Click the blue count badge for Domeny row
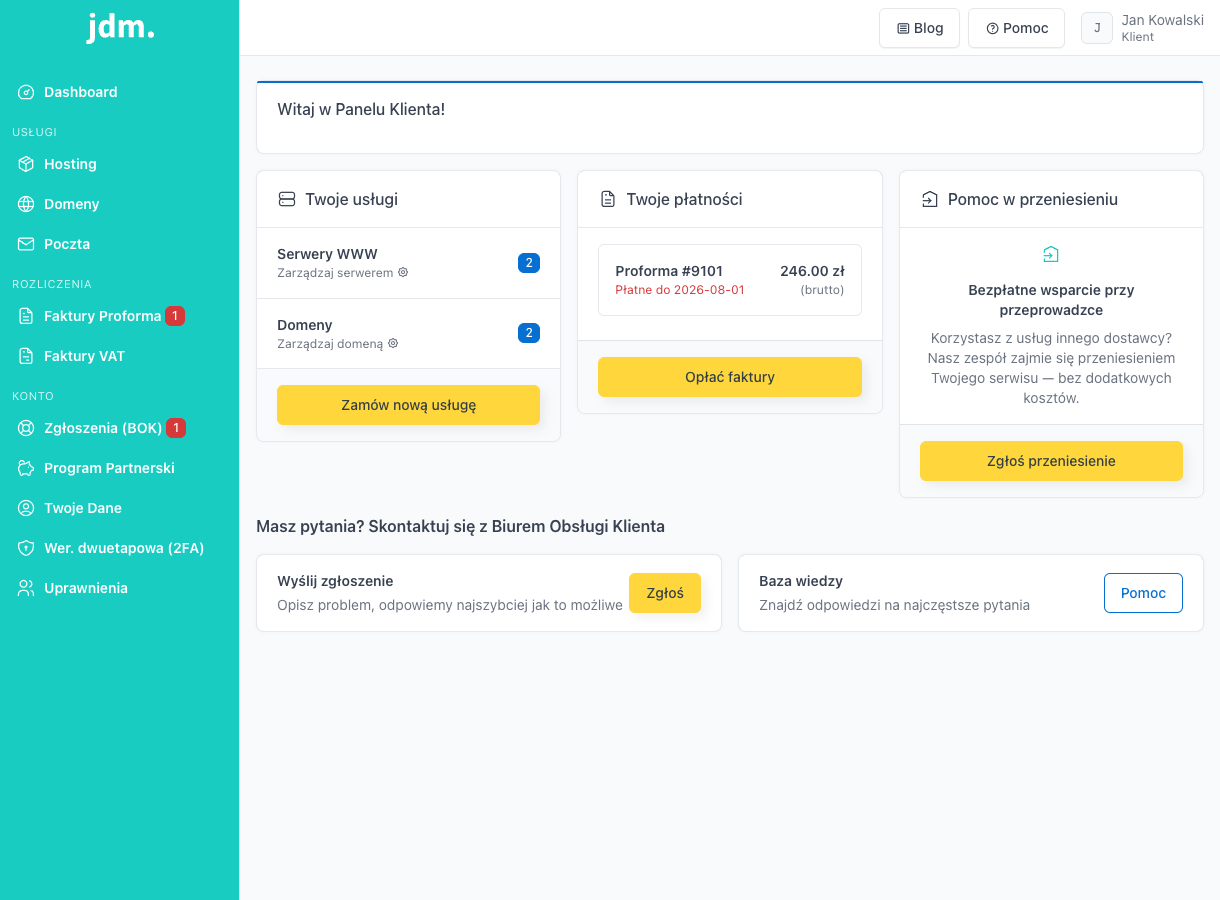This screenshot has height=900, width=1220. [529, 333]
